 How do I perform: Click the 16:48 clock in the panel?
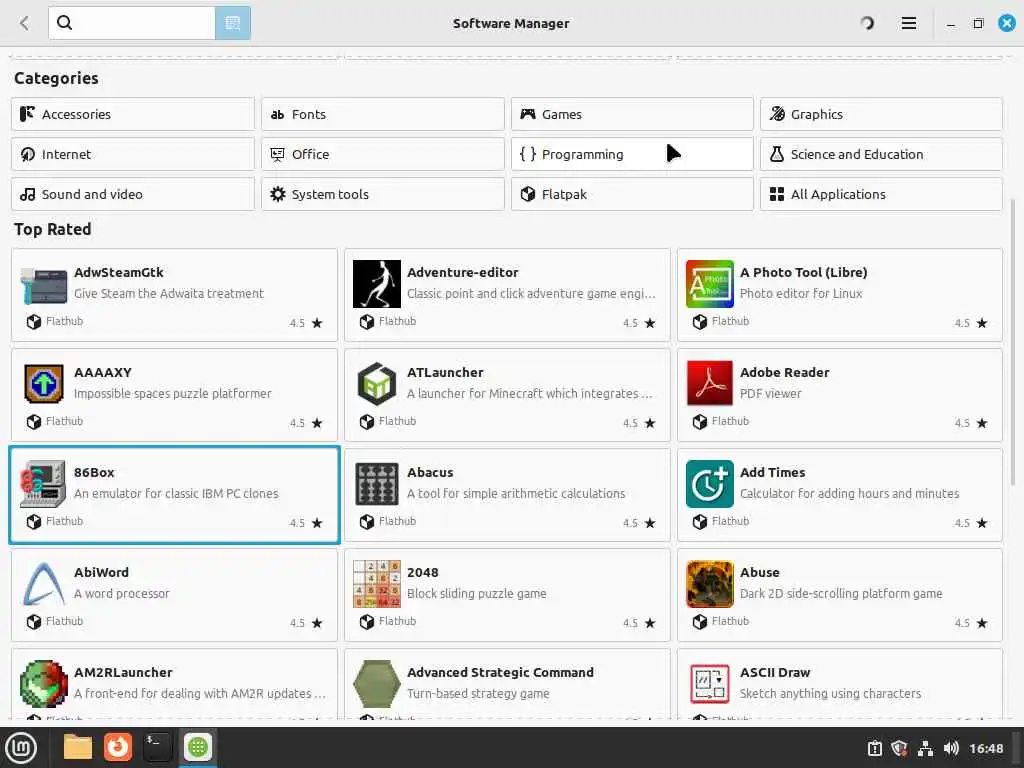(985, 748)
